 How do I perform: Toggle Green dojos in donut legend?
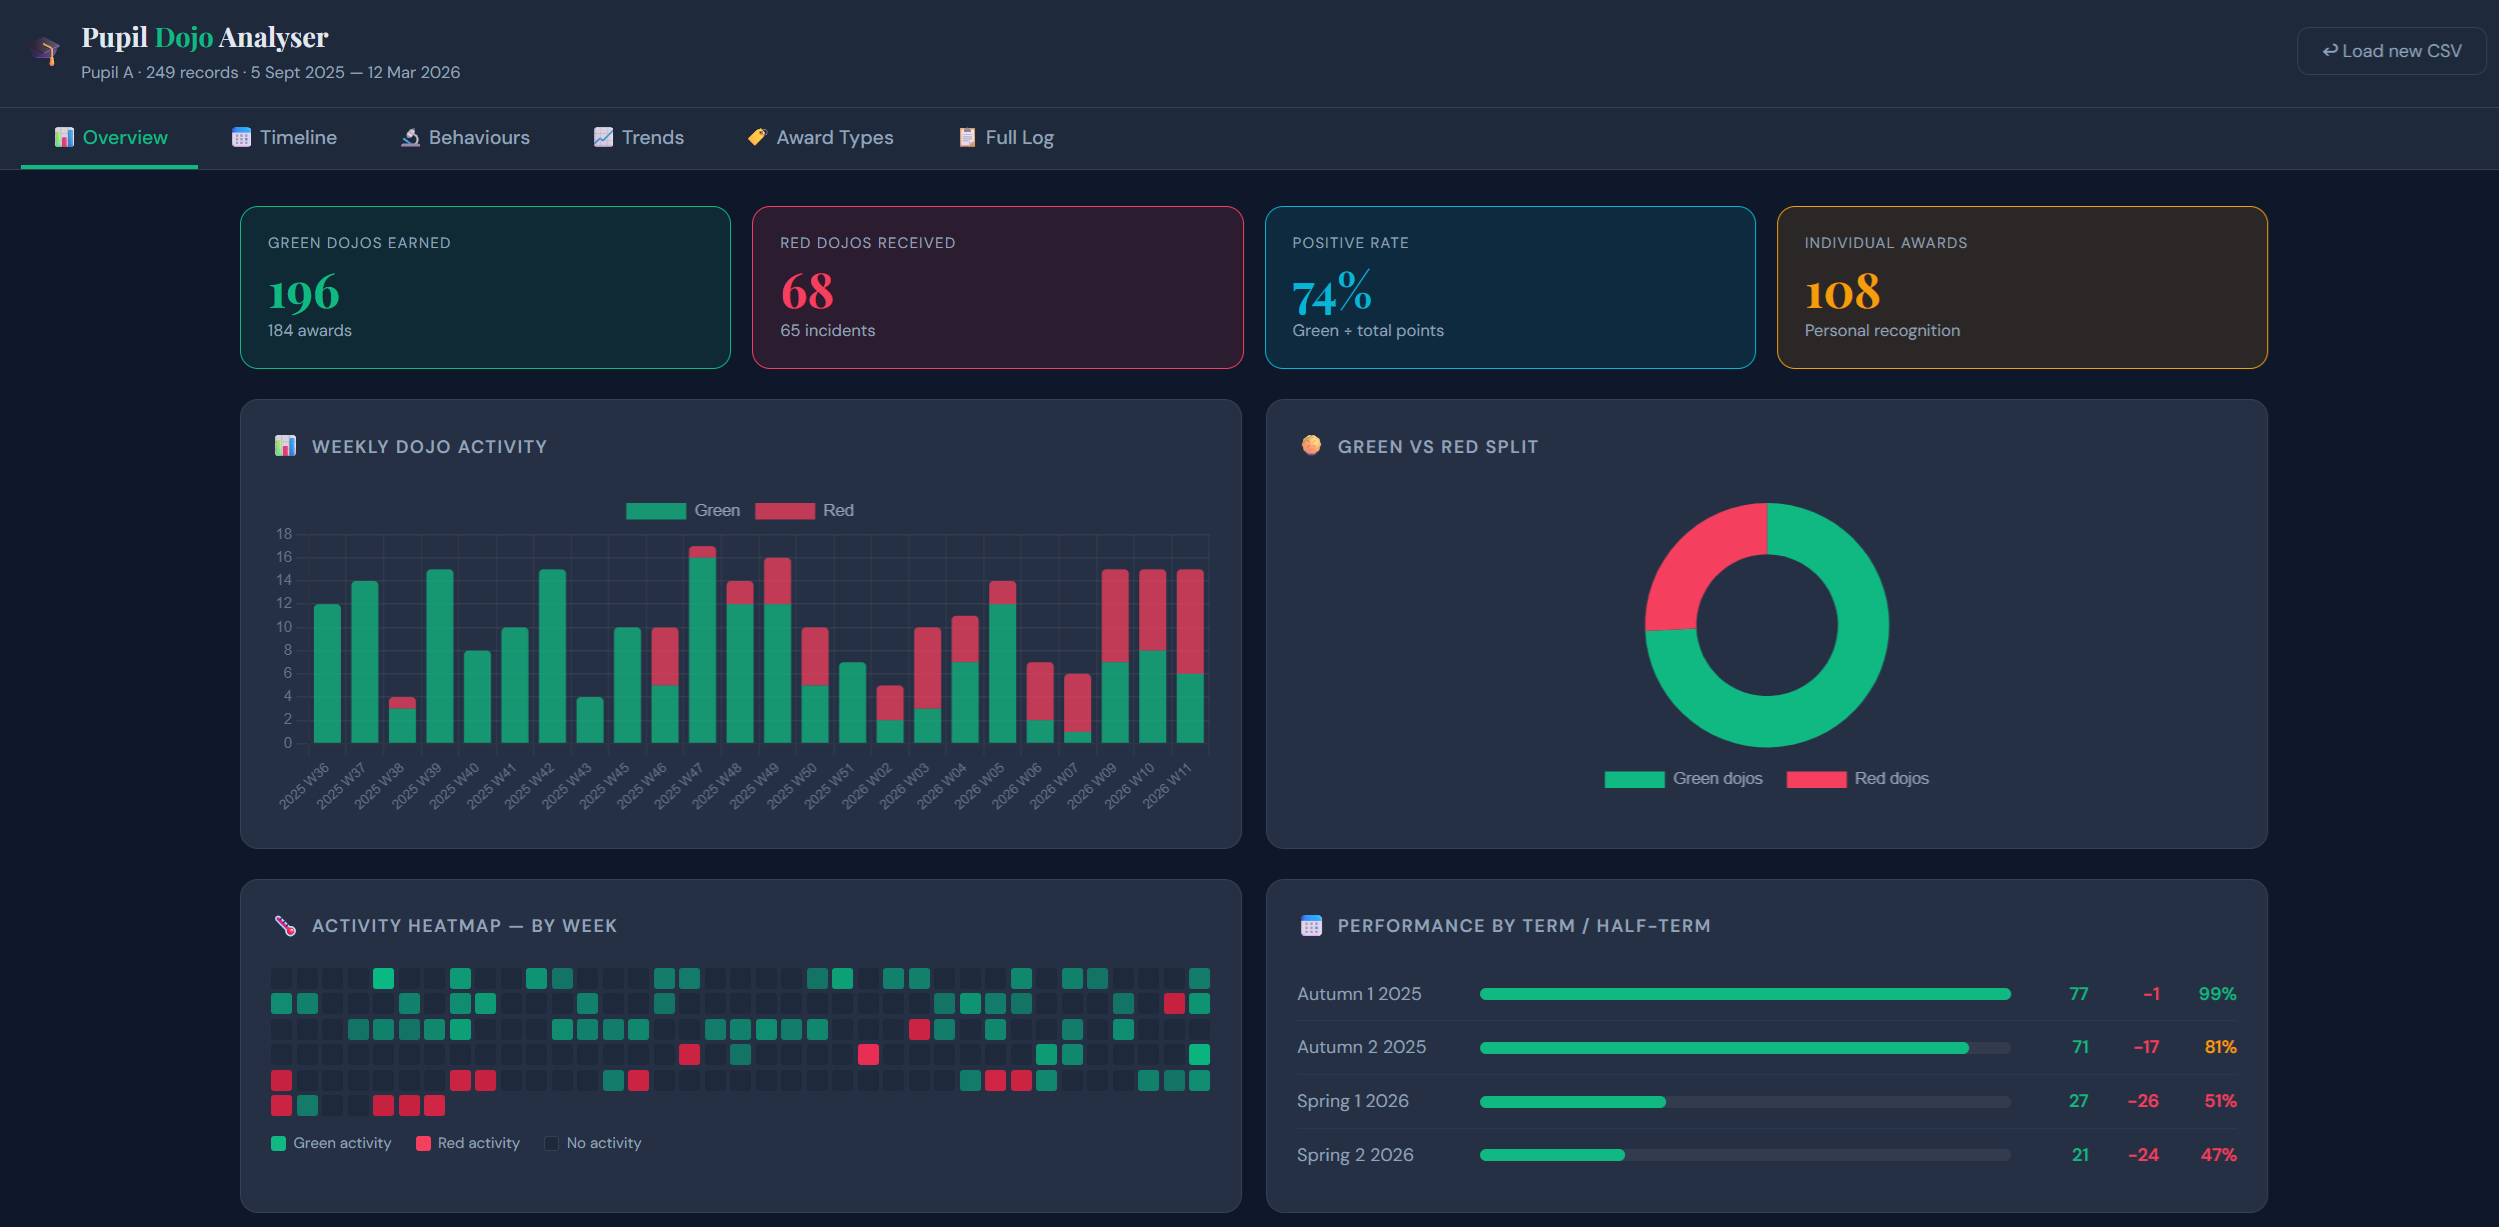(x=1683, y=779)
